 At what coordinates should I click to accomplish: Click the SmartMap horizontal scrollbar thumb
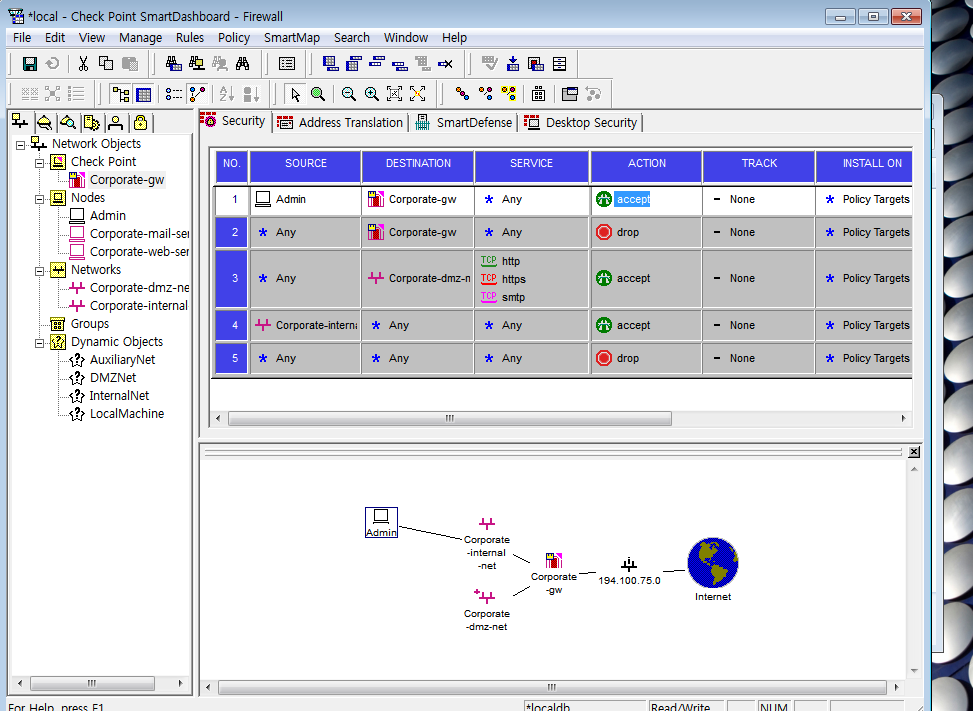(552, 687)
